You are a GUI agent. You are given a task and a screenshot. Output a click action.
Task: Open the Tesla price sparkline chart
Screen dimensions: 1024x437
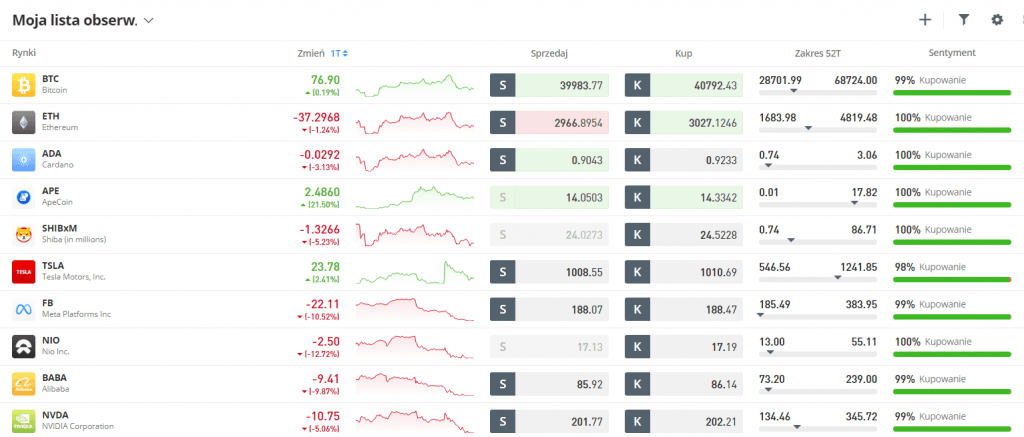(x=415, y=272)
